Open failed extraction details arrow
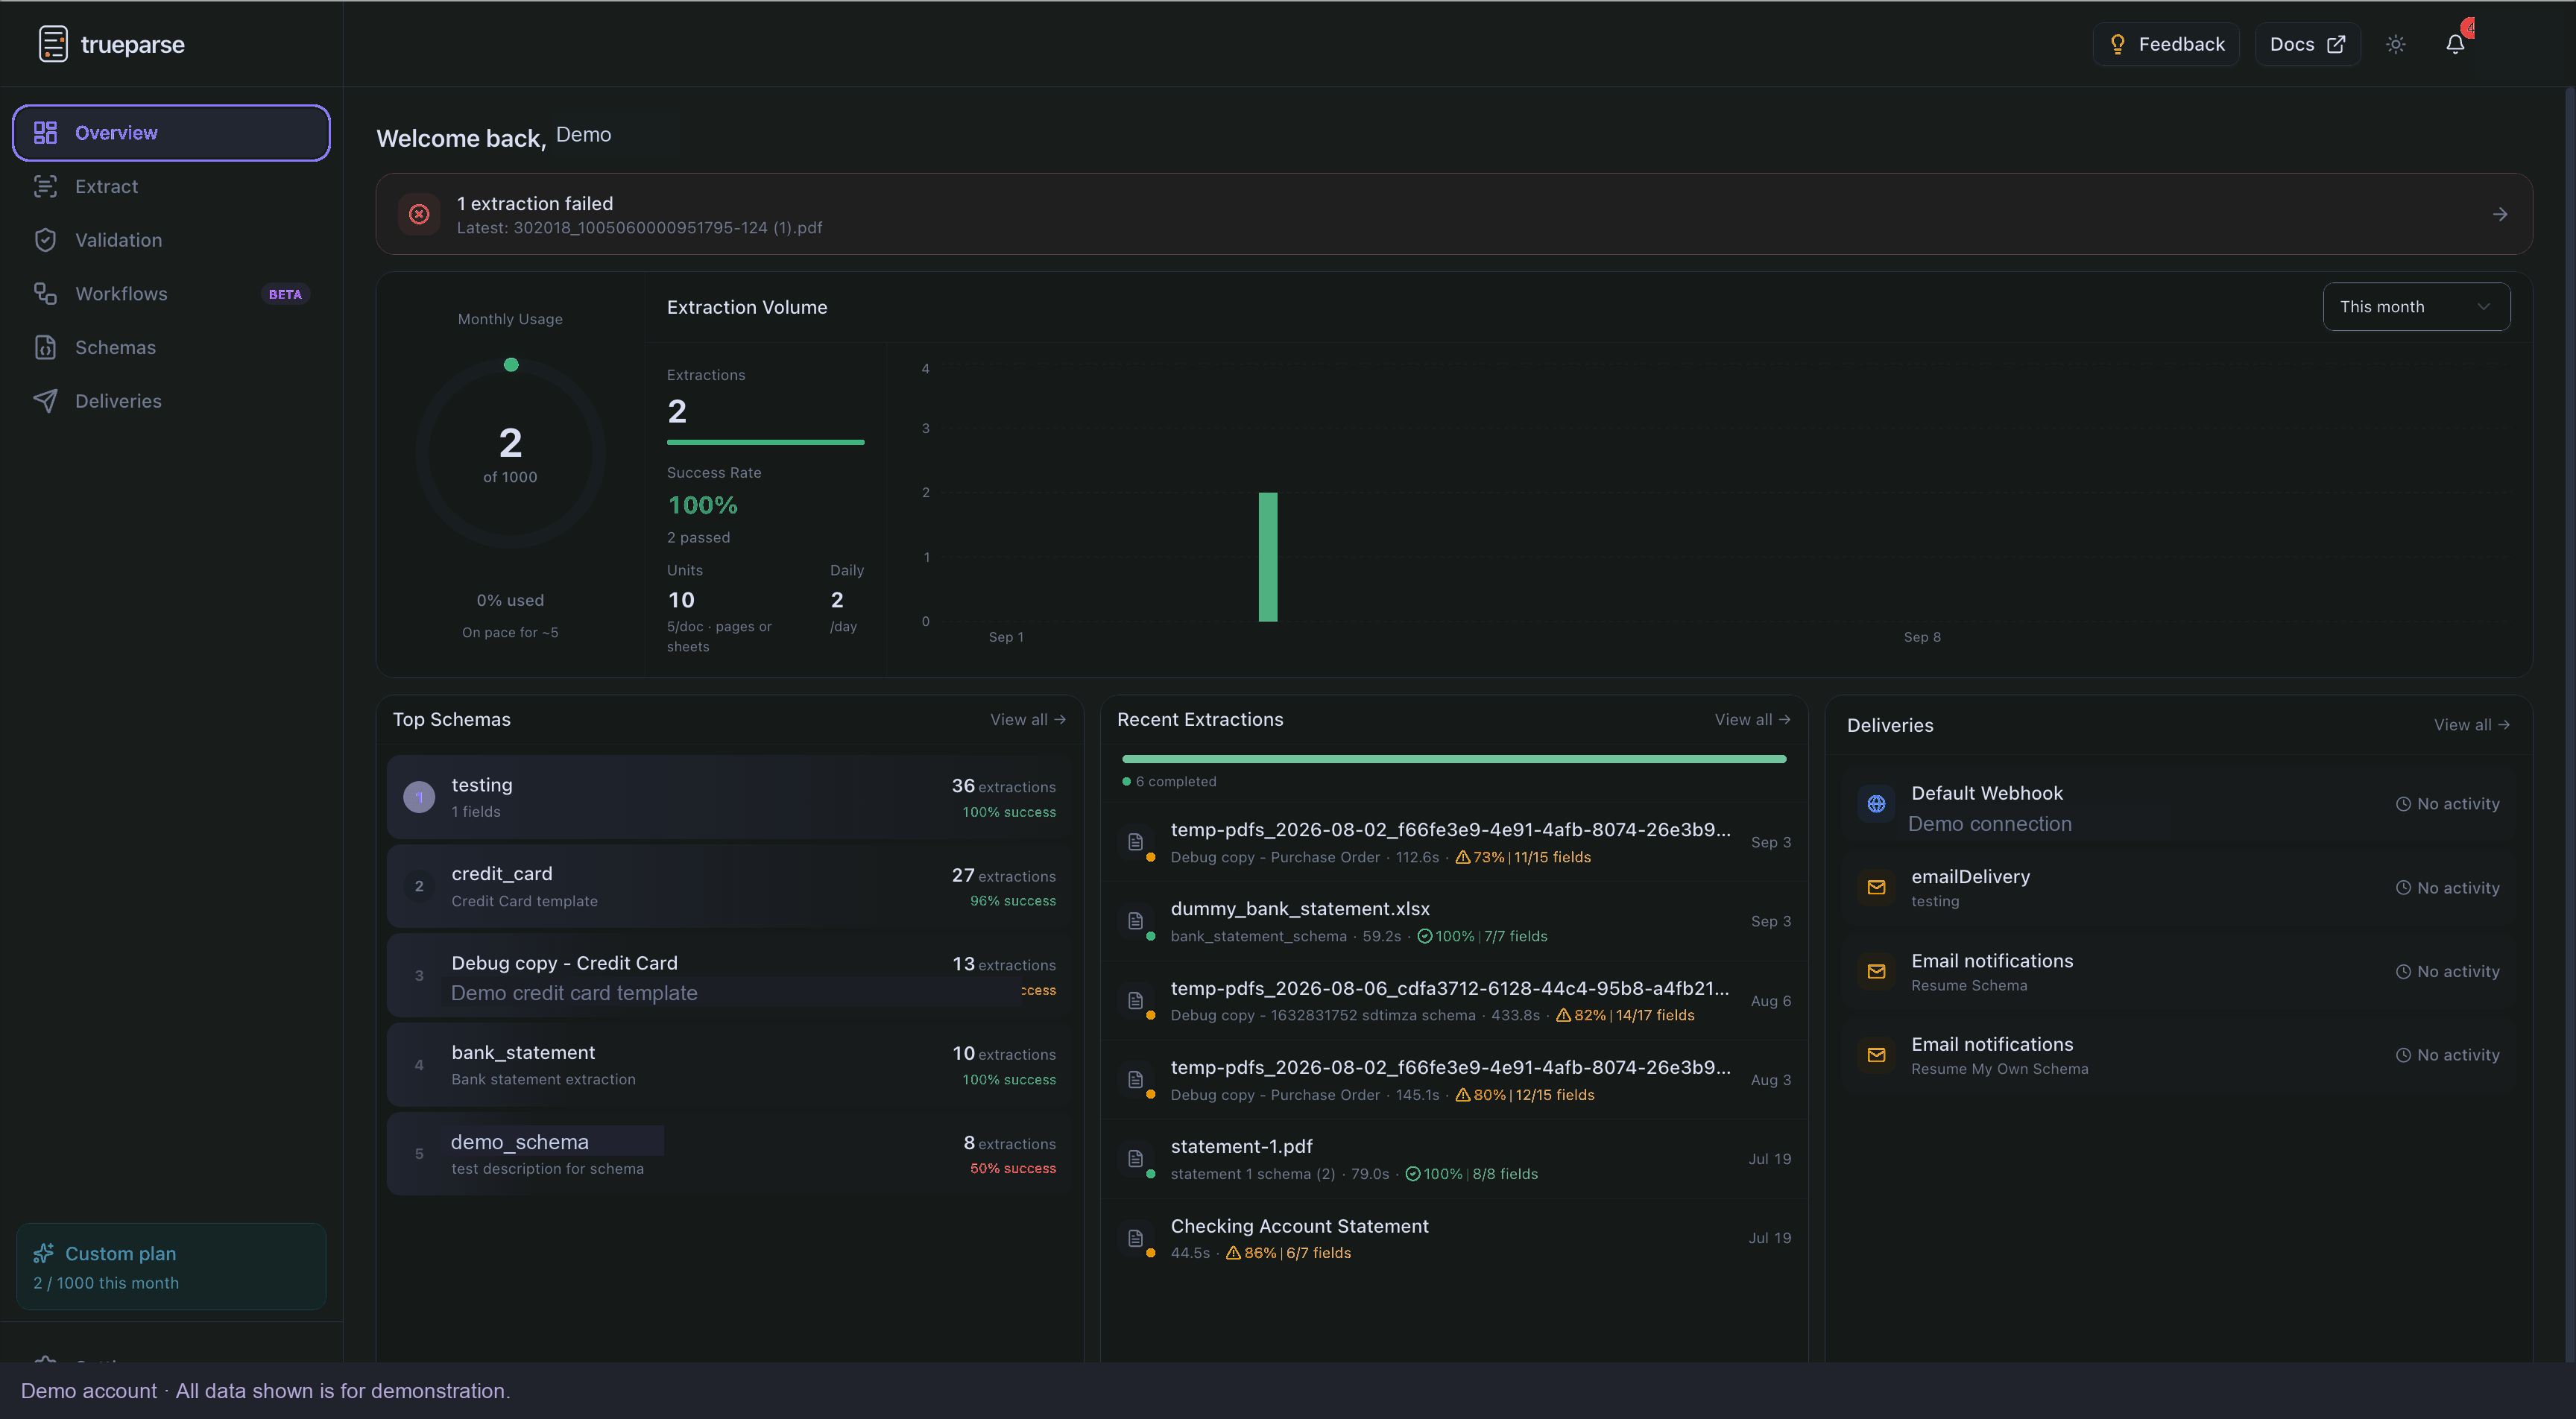The width and height of the screenshot is (2576, 1419). (2499, 214)
